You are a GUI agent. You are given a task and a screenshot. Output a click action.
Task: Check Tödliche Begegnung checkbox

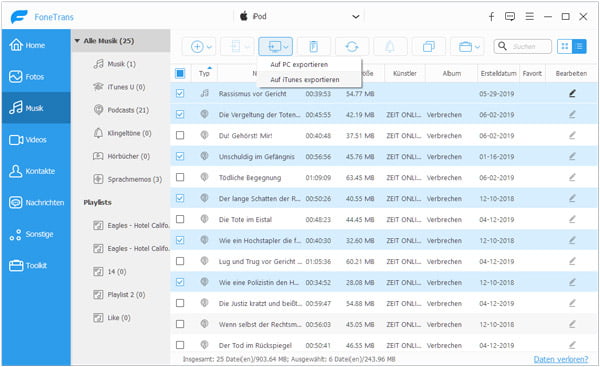click(180, 177)
